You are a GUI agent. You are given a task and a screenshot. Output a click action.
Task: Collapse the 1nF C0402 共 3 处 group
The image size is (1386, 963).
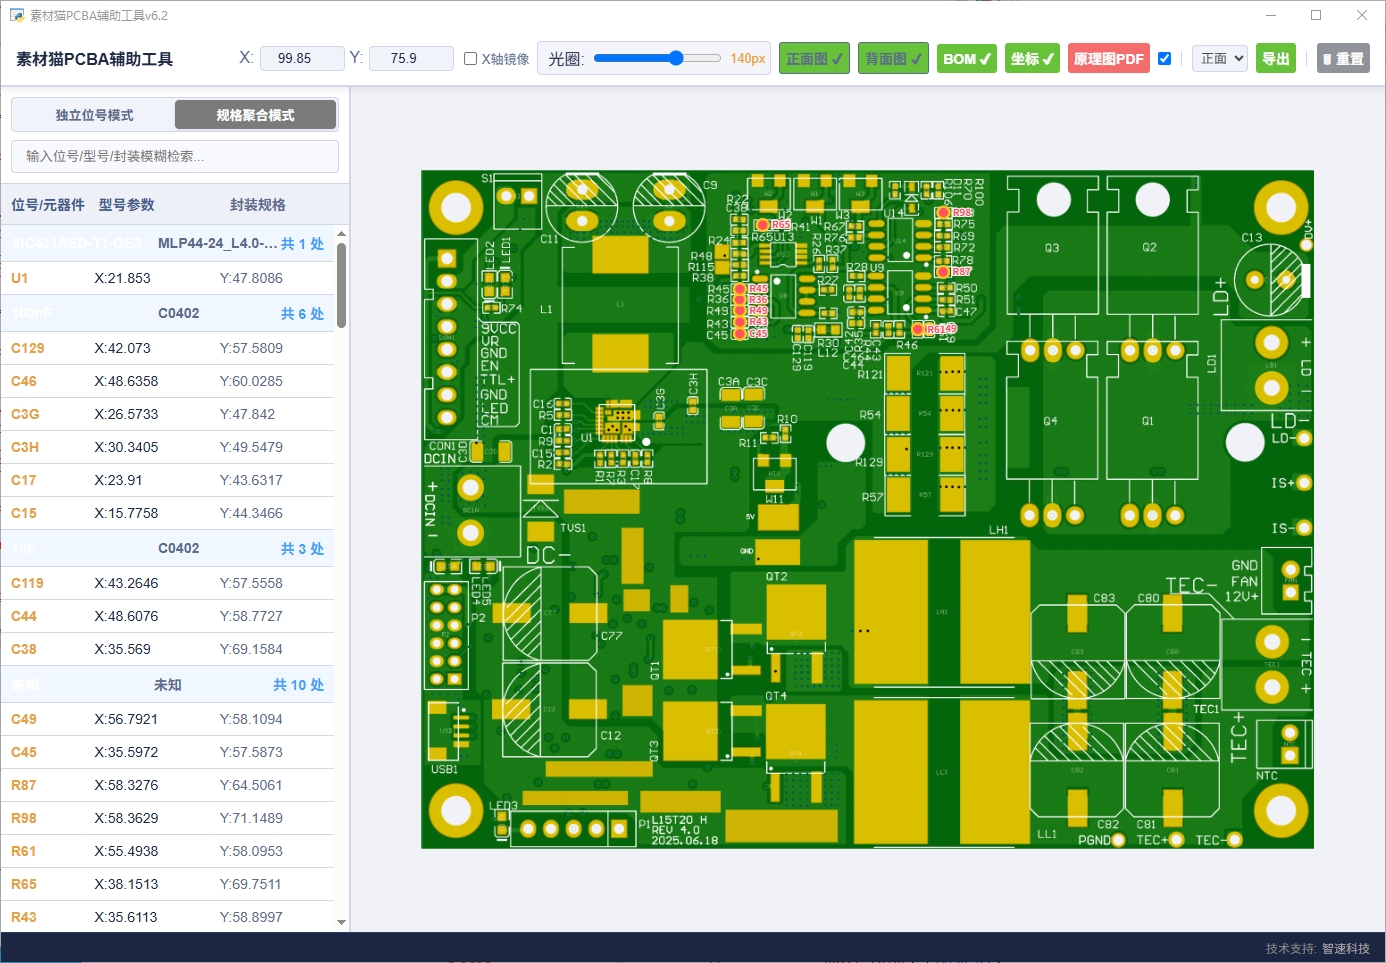pos(168,549)
